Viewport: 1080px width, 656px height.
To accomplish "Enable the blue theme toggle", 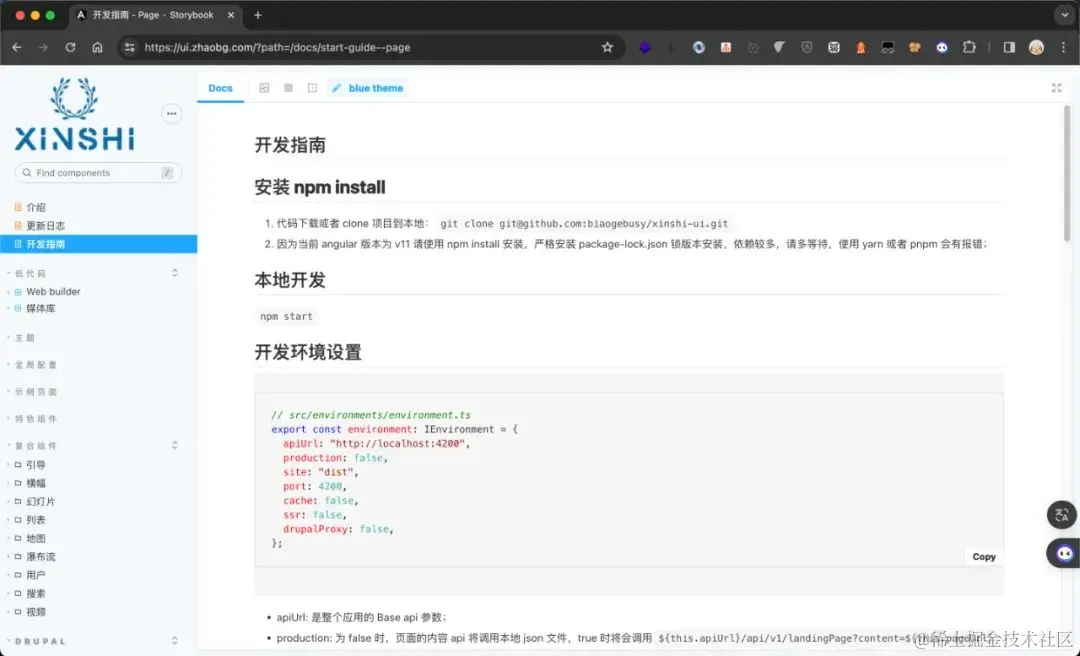I will [370, 88].
